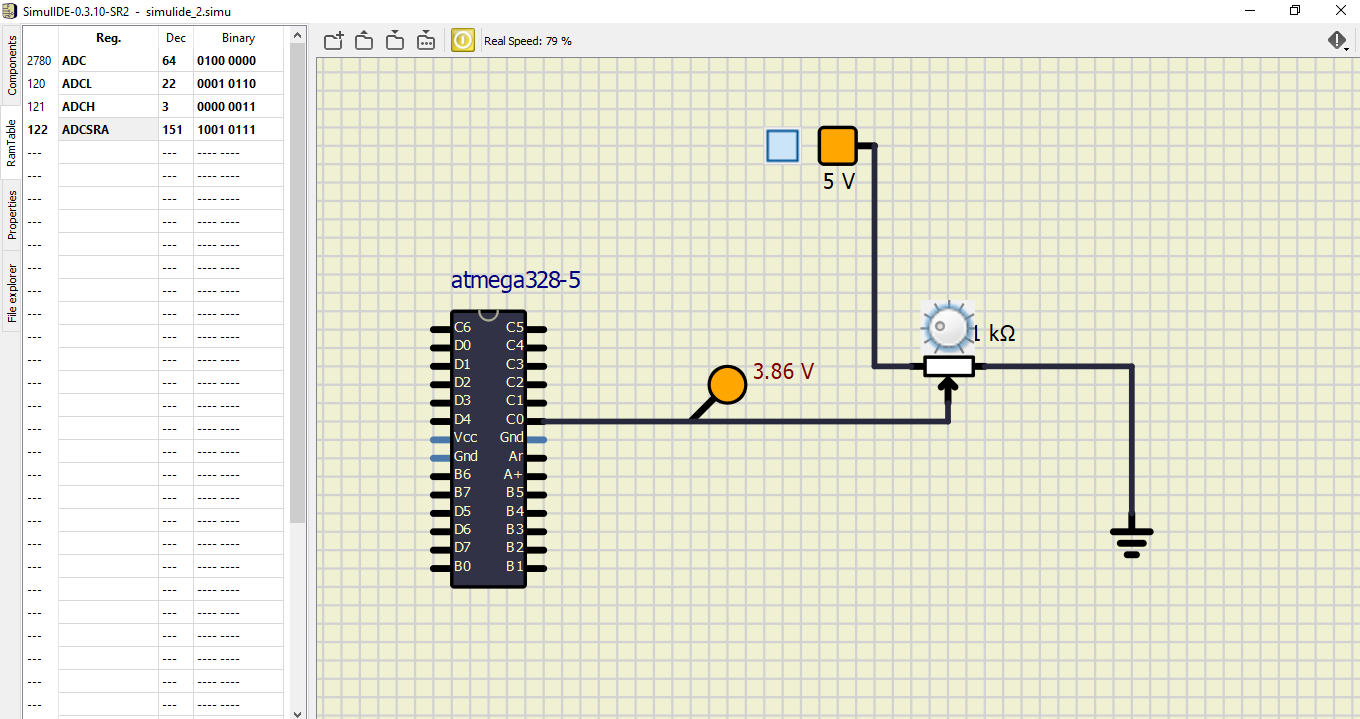Open the info menu icon in the canvas corner

1338,40
